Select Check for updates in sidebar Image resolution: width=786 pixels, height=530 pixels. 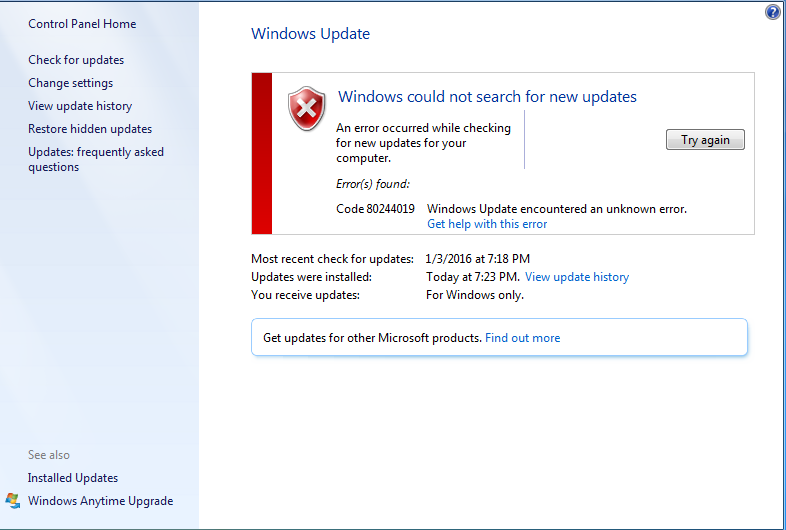[76, 60]
